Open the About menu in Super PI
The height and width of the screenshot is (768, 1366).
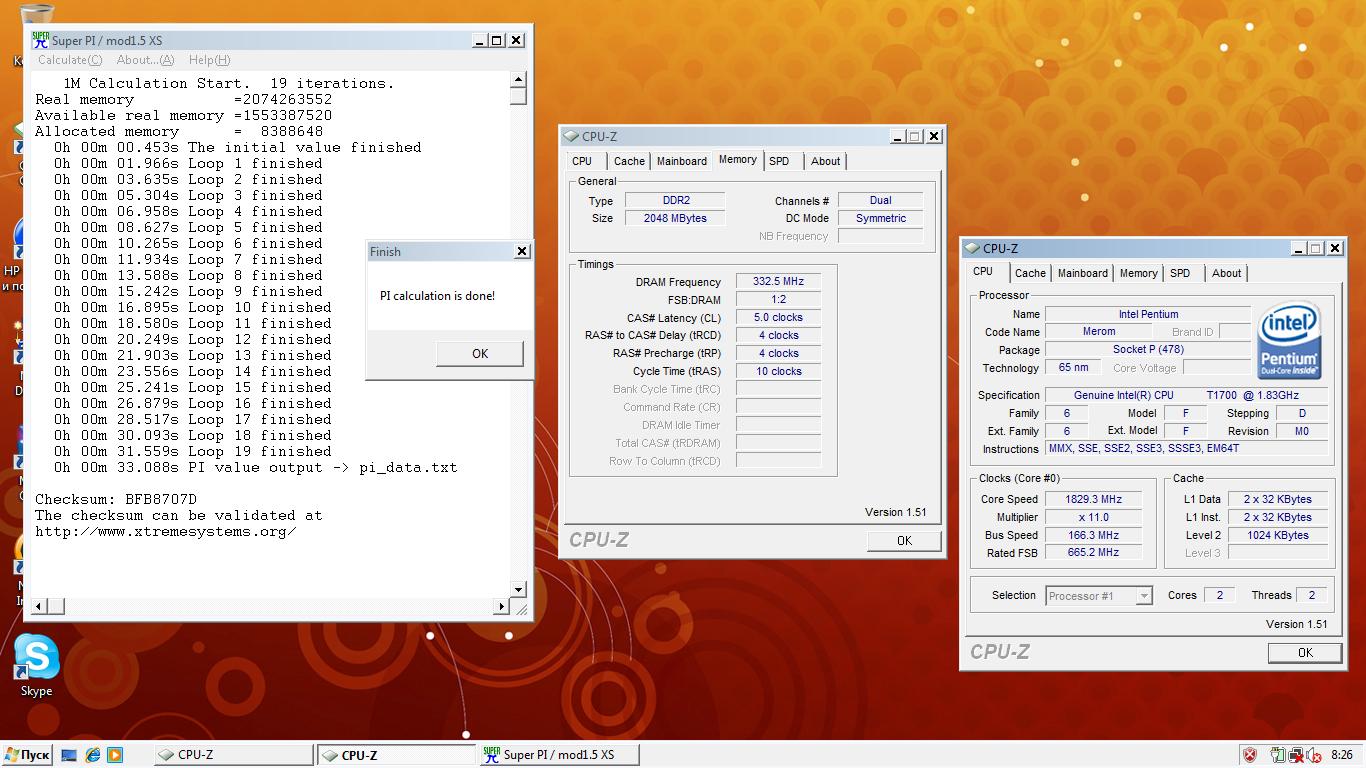[145, 60]
